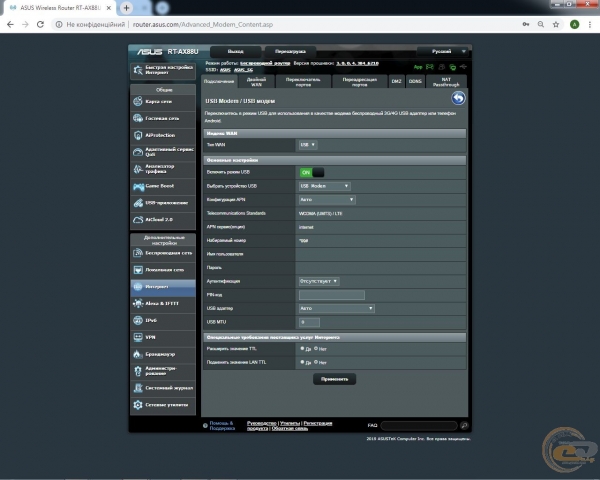Viewport: 600px width, 480px height.
Task: Open Анализатор трафика in the sidebar
Action: 163,169
